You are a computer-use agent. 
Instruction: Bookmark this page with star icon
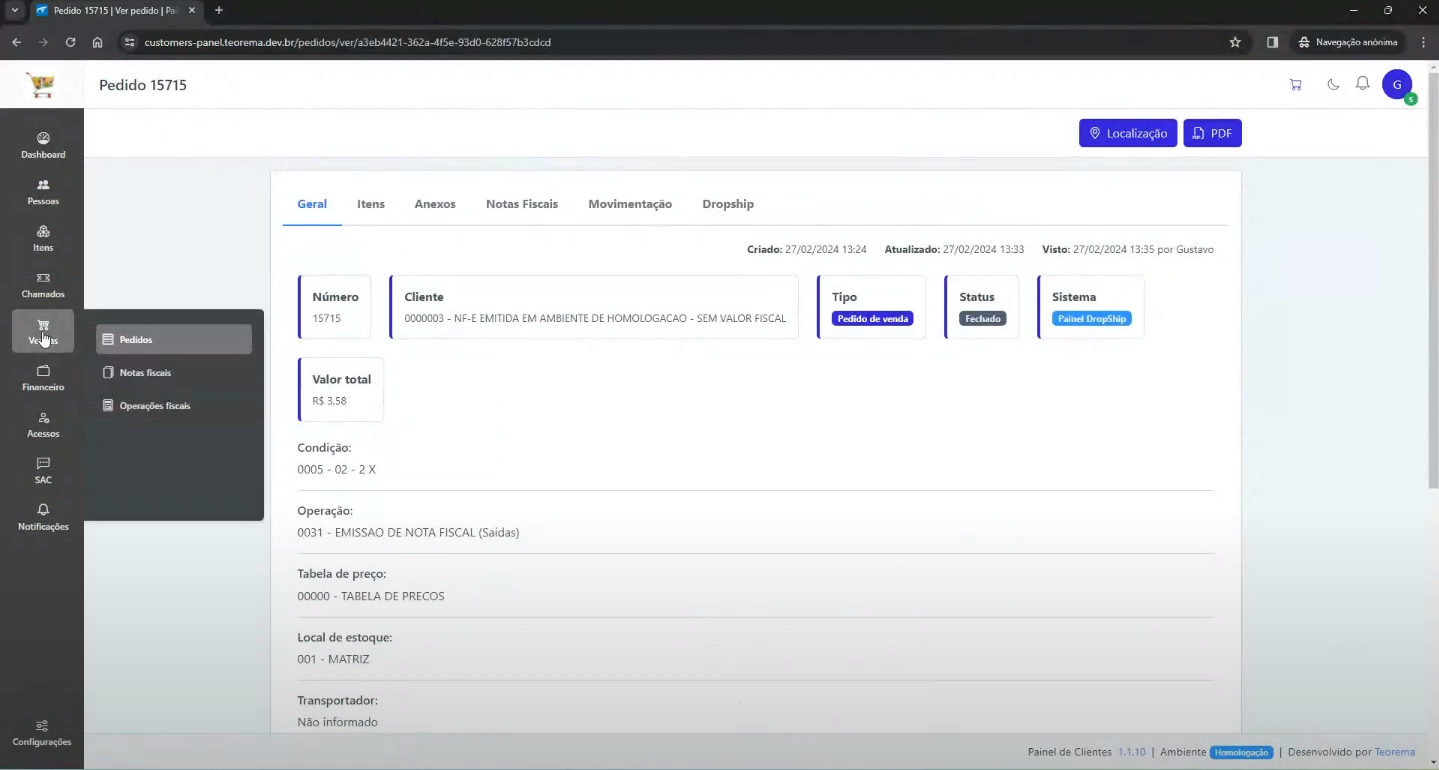click(x=1235, y=42)
